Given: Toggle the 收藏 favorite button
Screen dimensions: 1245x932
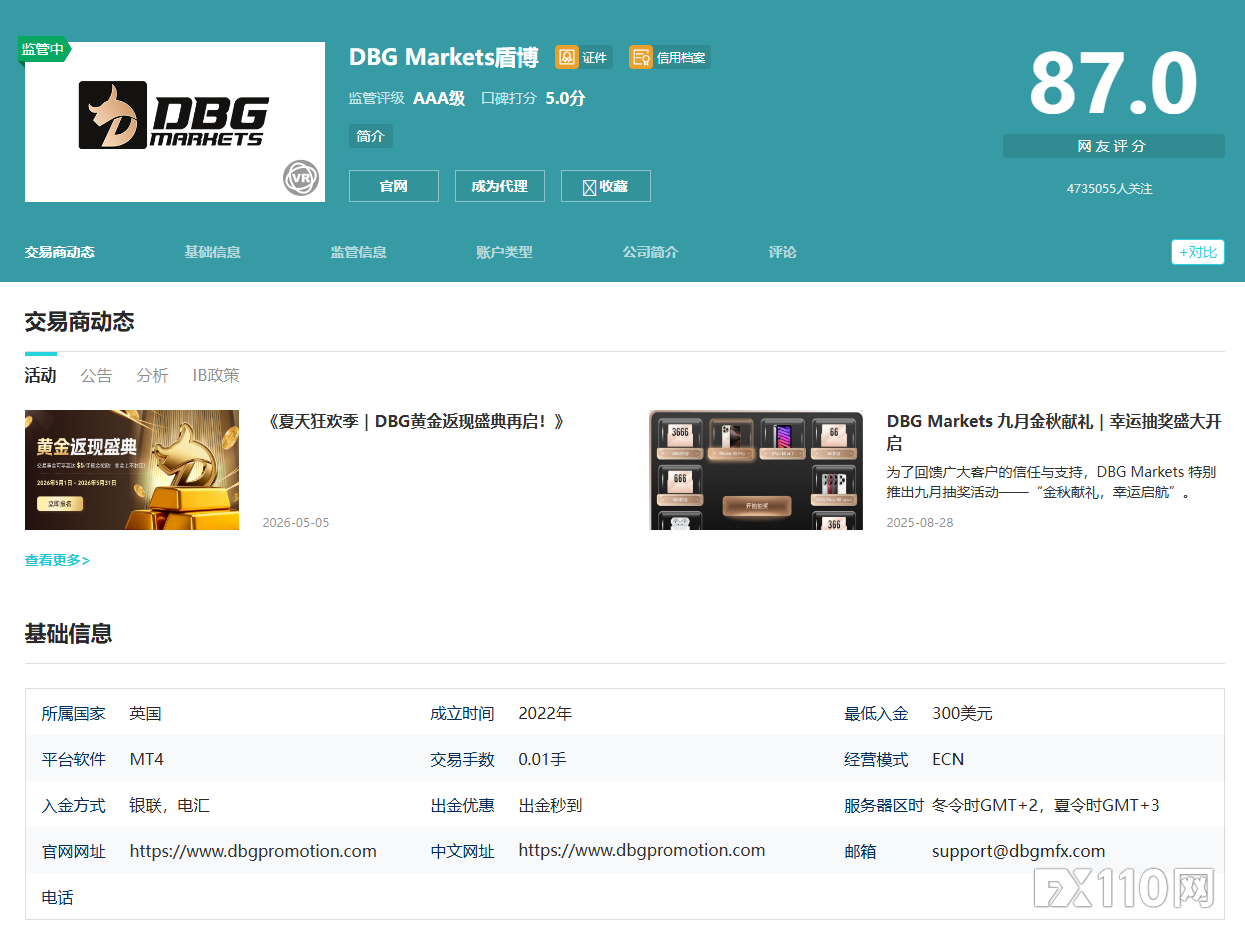Looking at the screenshot, I should pos(606,186).
